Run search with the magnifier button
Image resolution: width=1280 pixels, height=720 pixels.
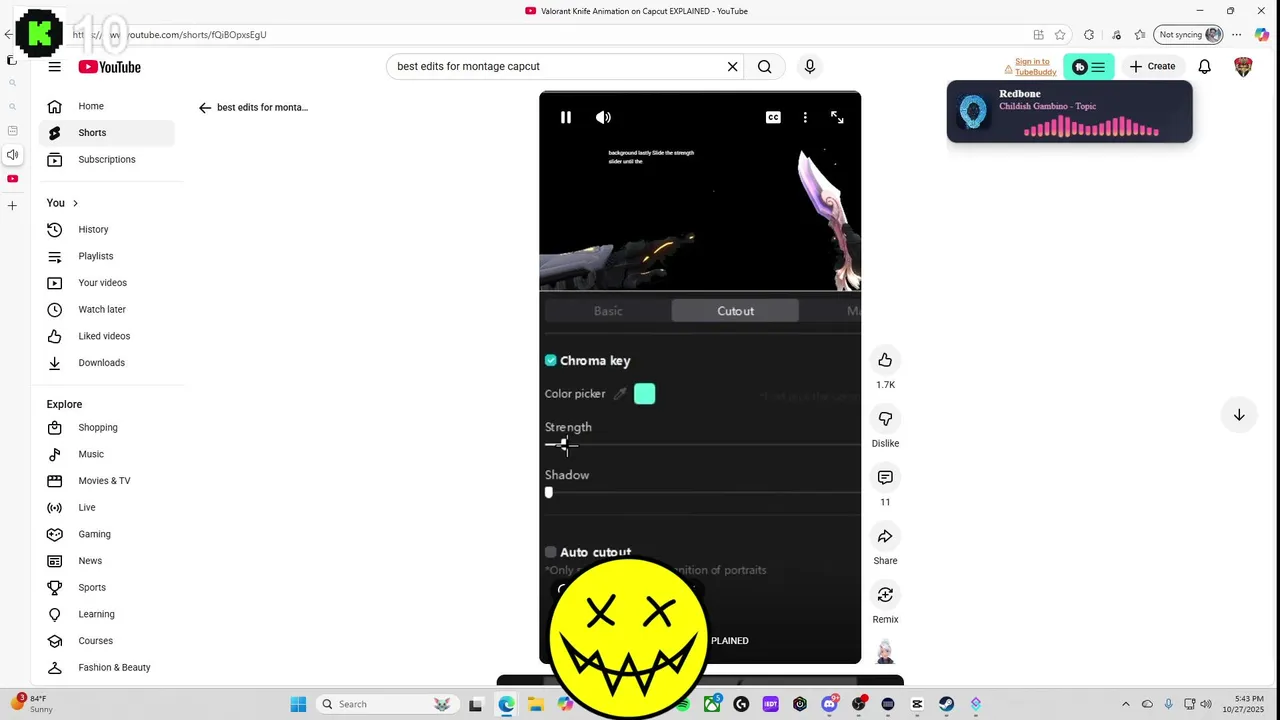click(764, 66)
